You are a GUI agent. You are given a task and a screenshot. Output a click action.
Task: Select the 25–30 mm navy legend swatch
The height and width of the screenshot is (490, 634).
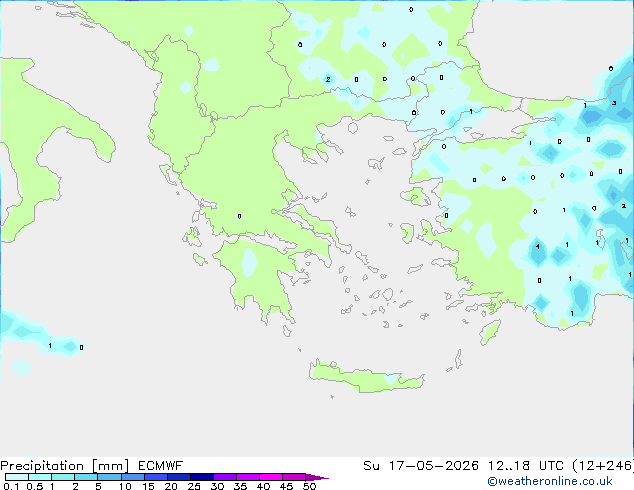point(202,477)
